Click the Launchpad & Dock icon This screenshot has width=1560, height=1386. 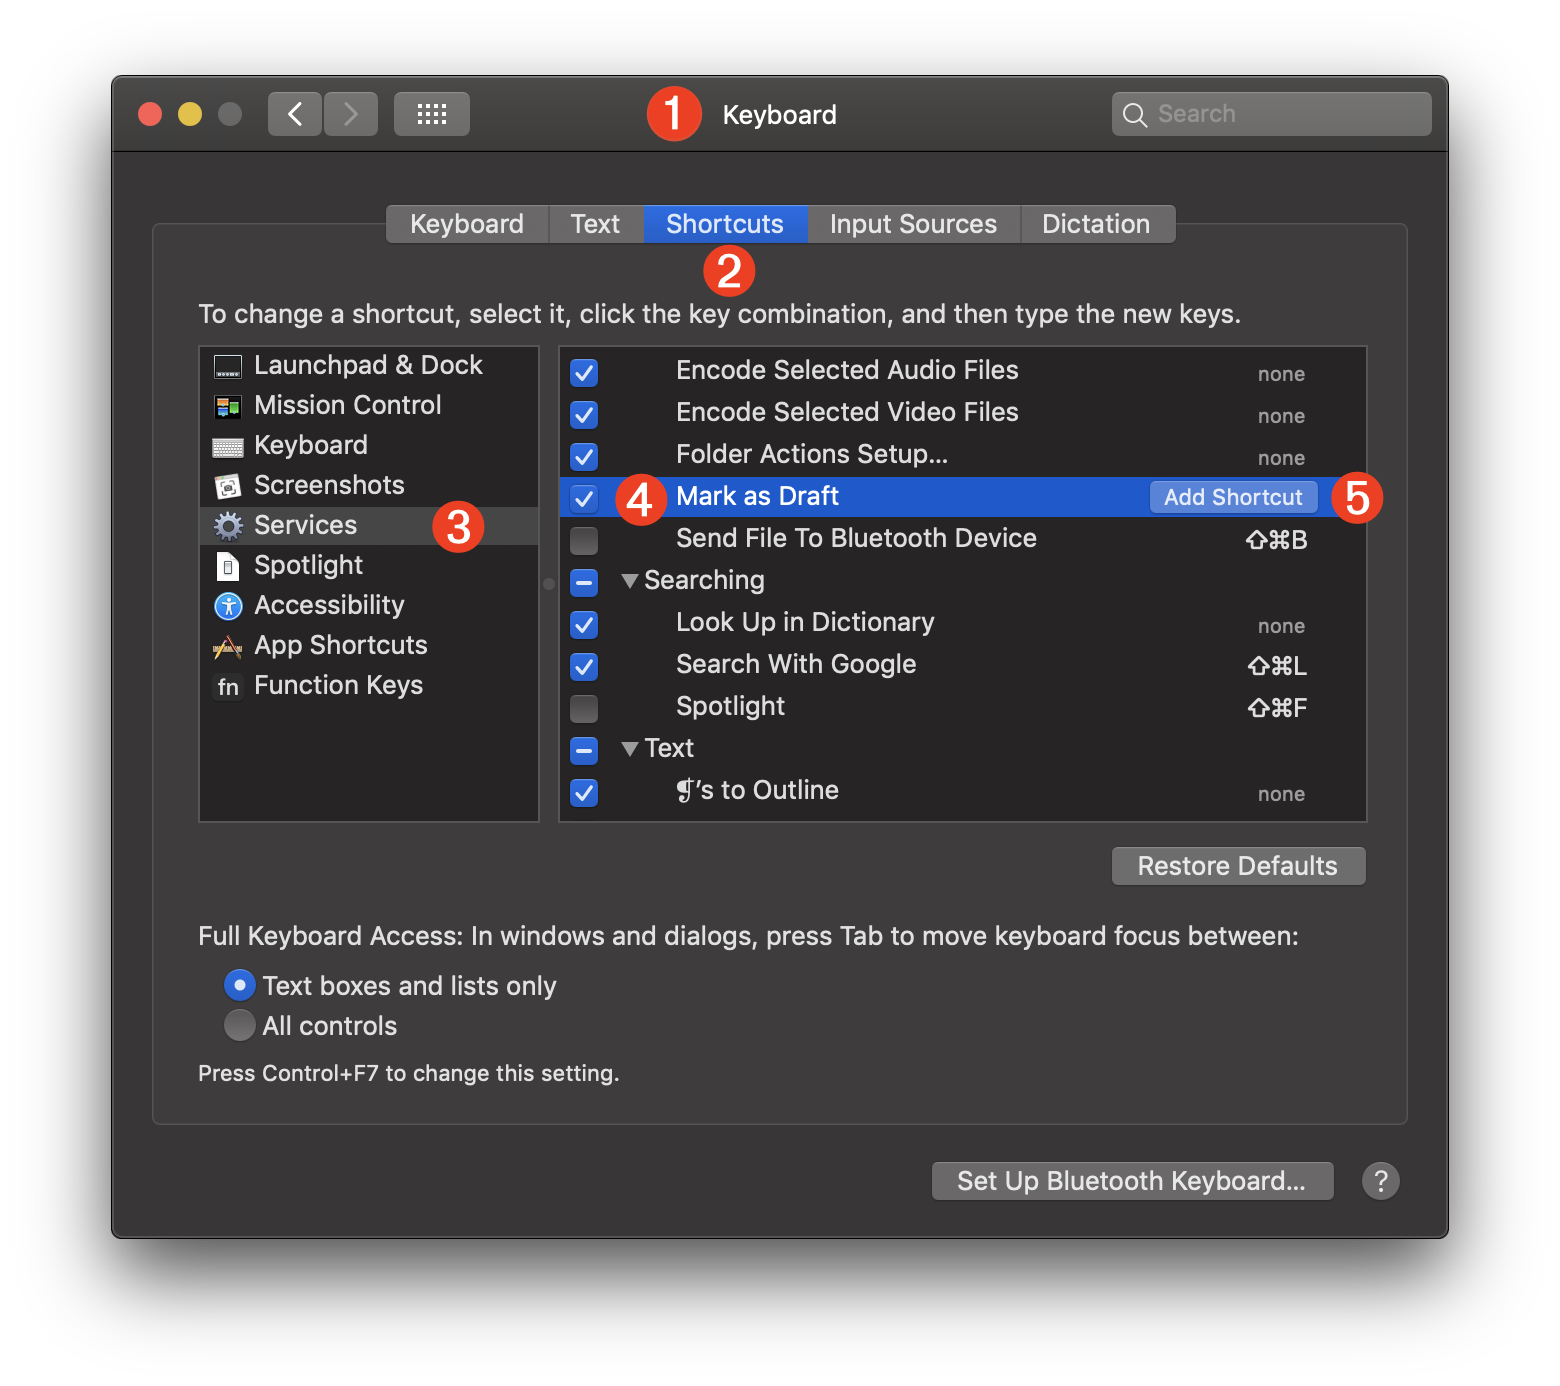[x=228, y=365]
